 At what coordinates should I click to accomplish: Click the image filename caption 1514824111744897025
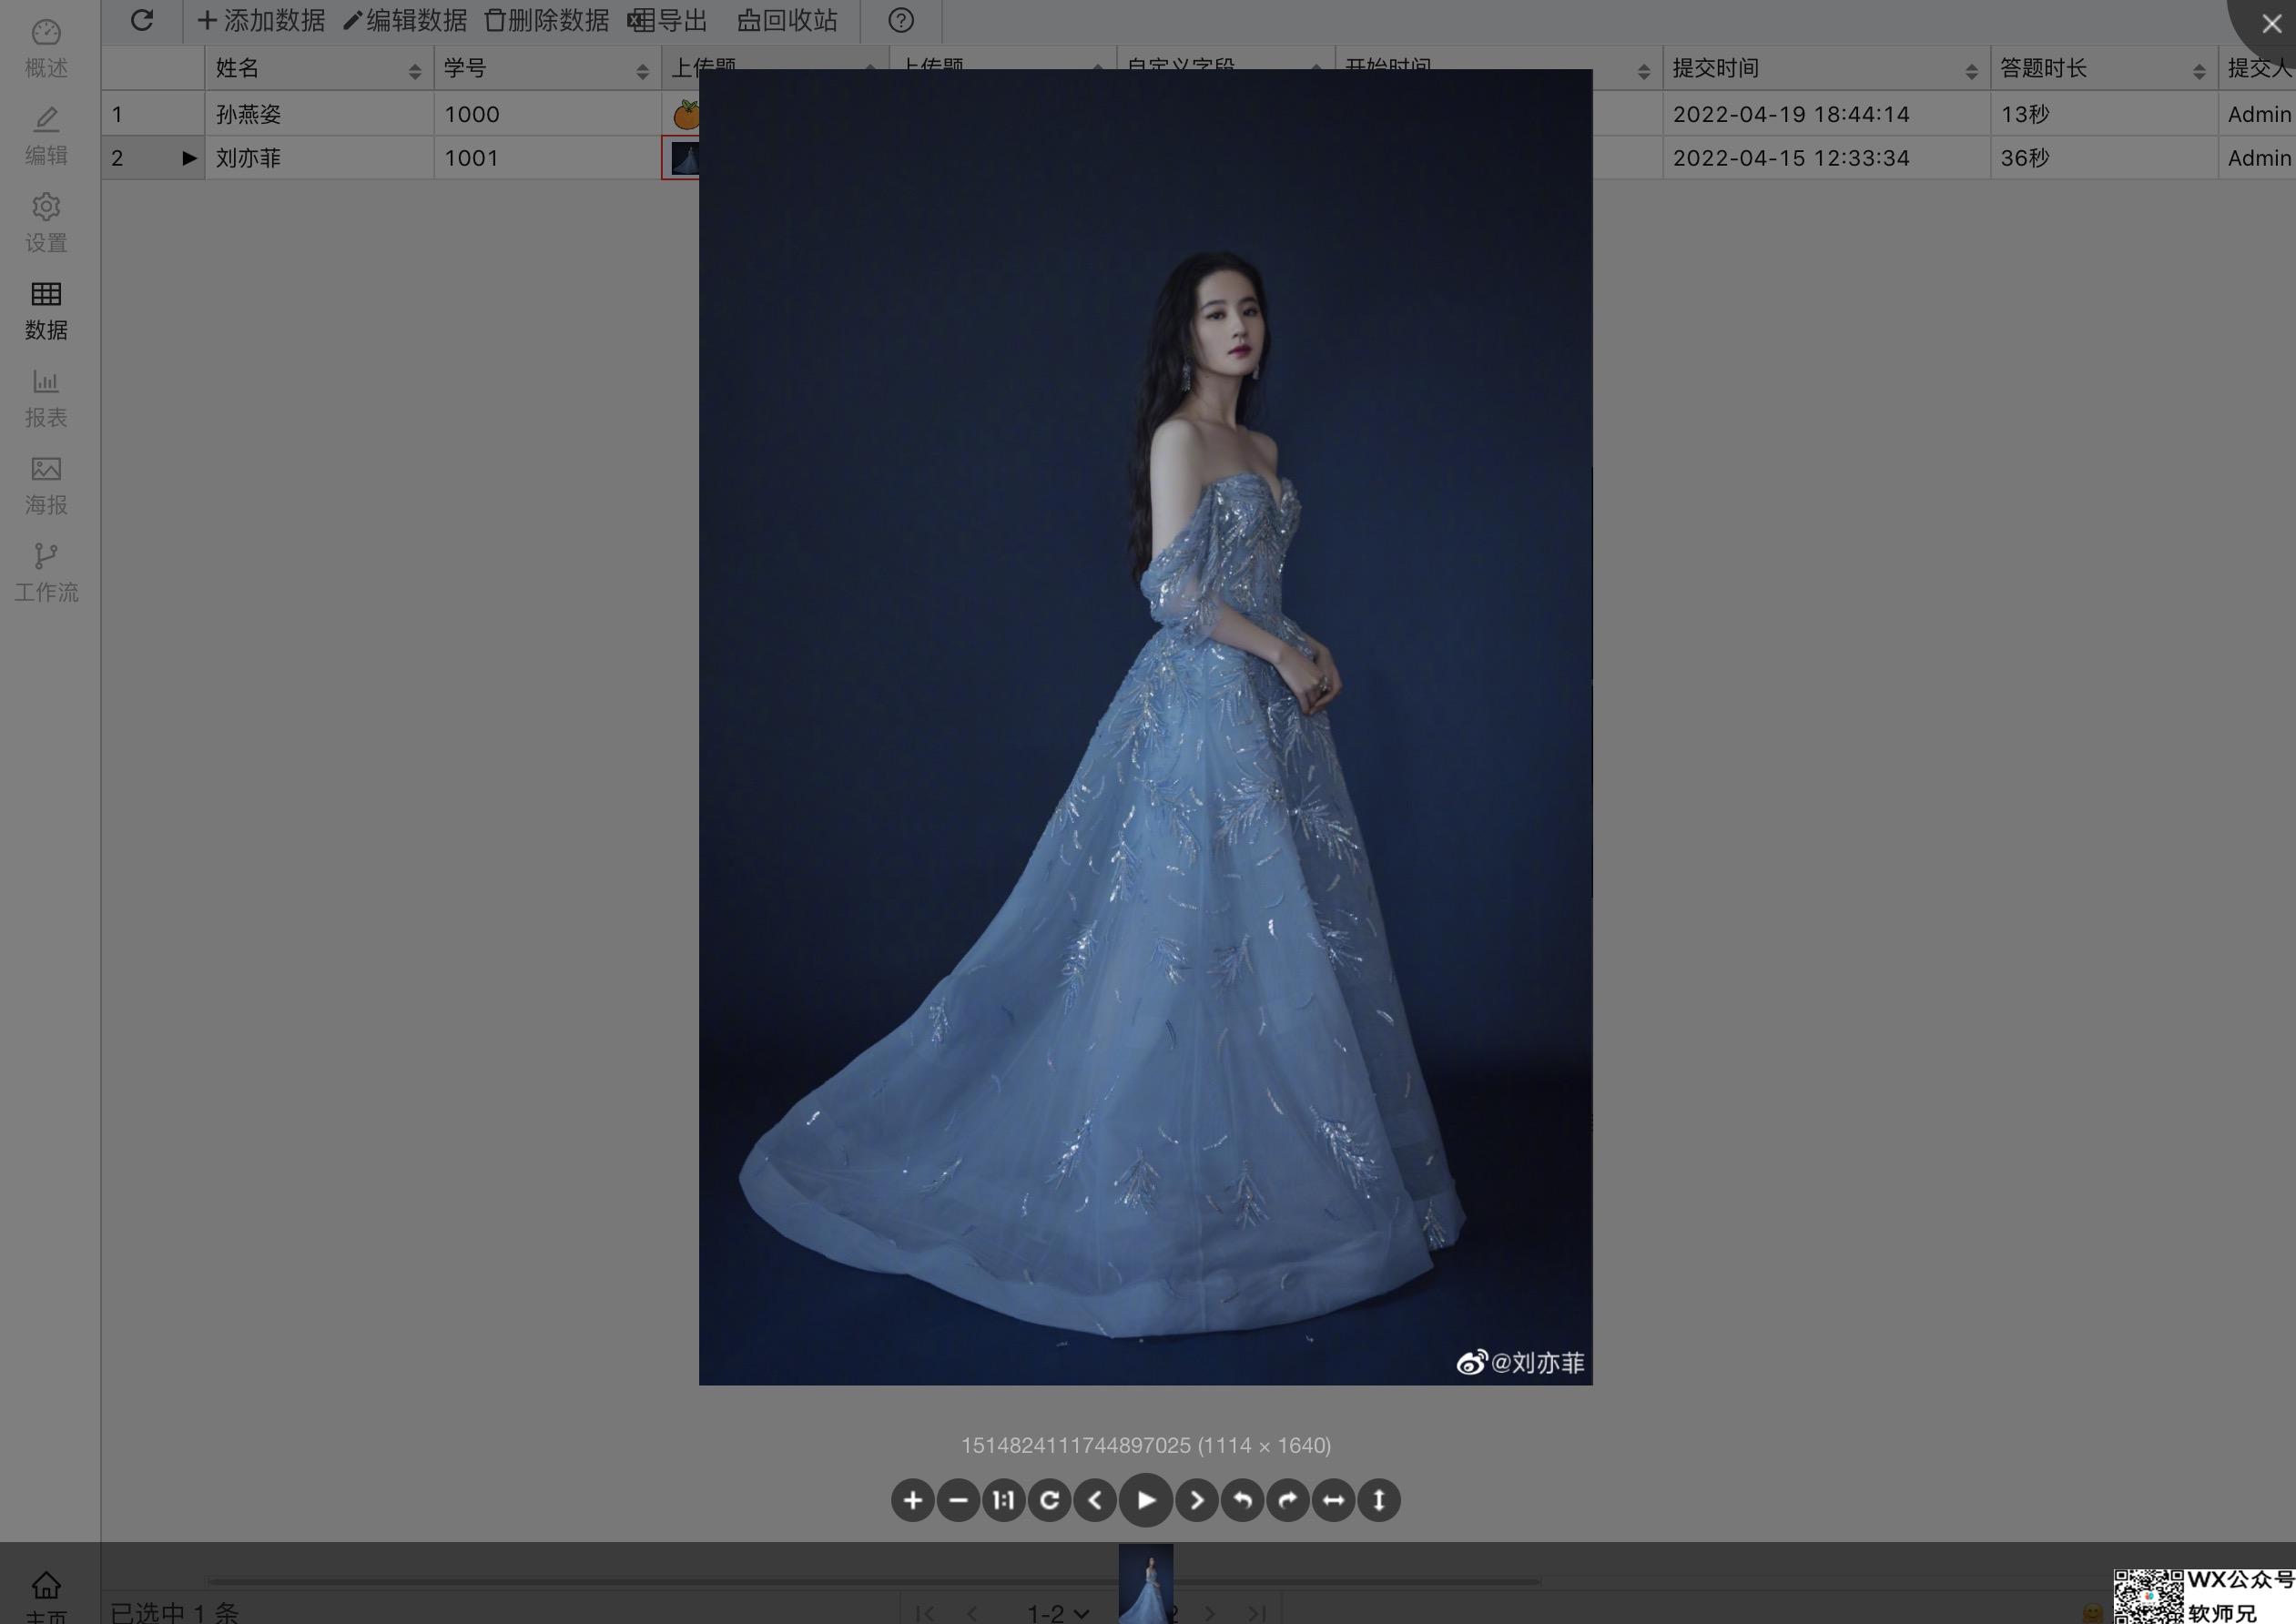point(1075,1445)
